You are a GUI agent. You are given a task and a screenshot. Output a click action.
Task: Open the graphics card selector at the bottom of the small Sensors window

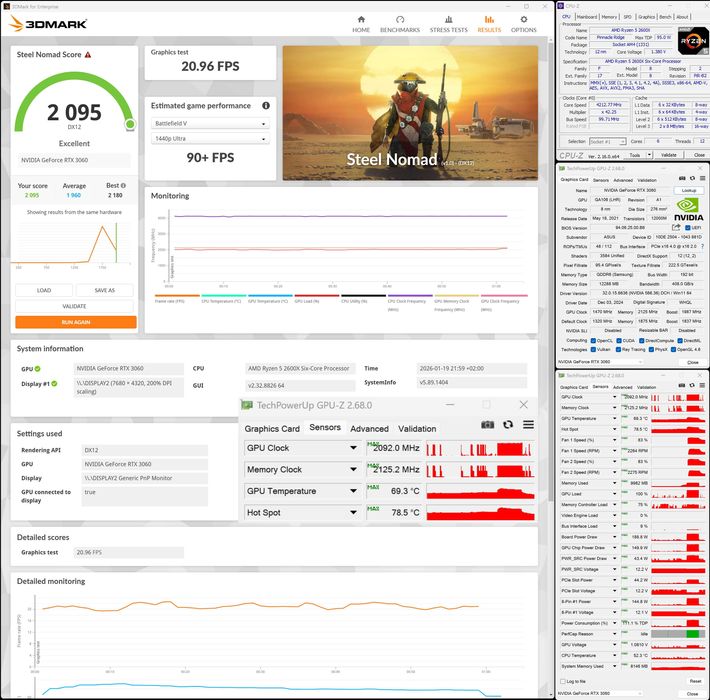(x=600, y=693)
